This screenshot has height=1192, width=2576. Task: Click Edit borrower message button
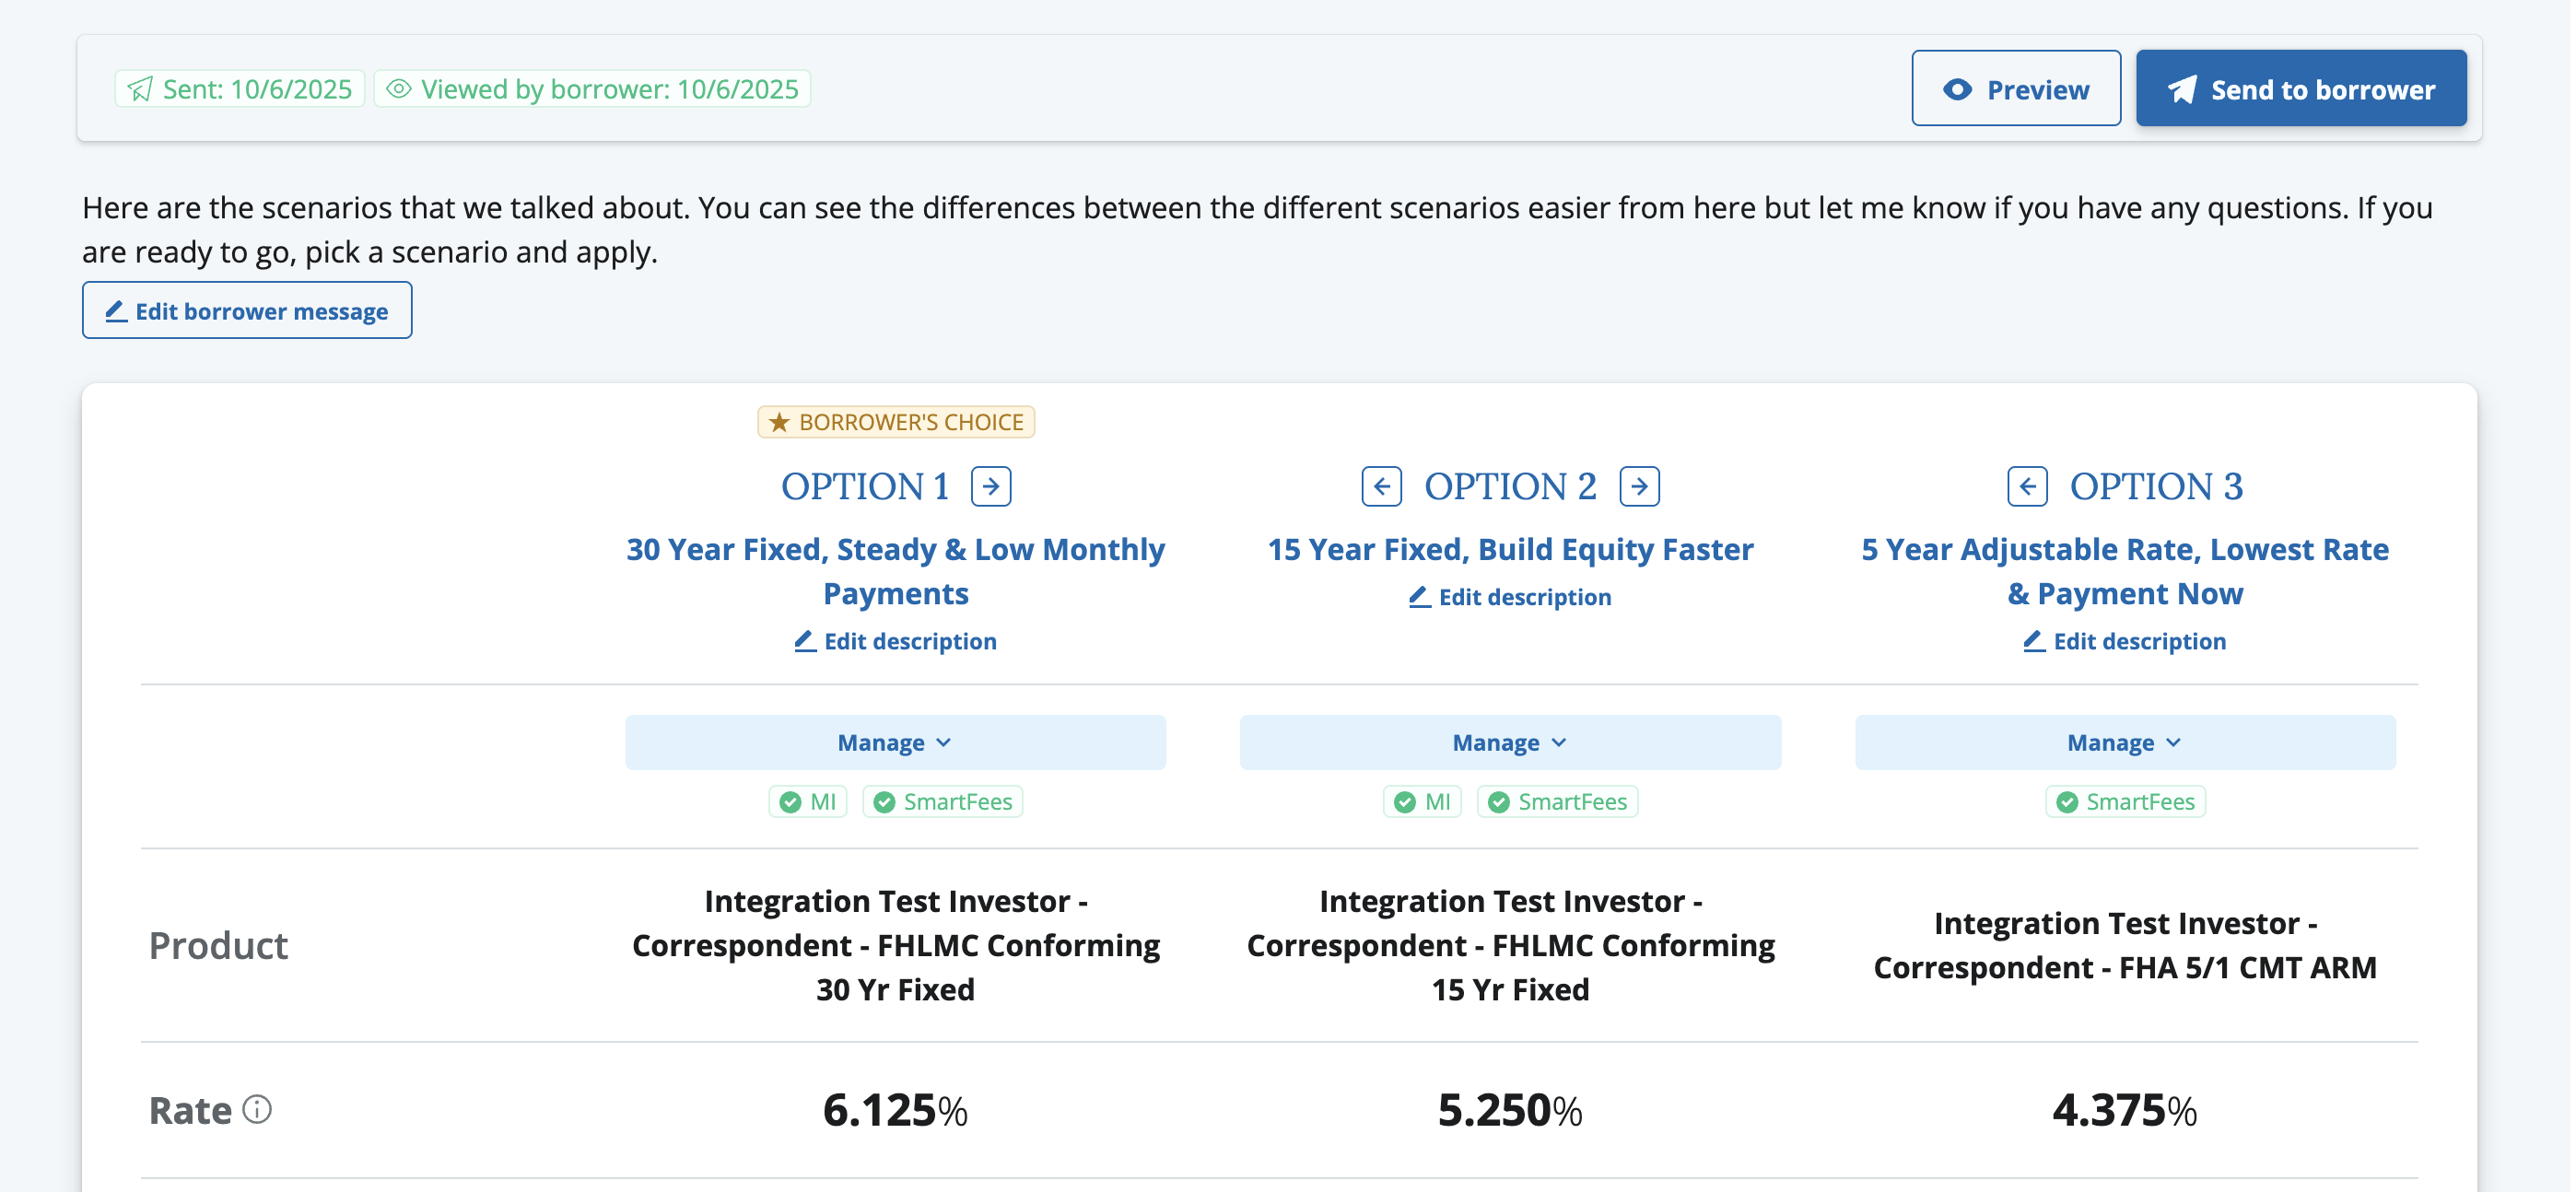coord(247,311)
